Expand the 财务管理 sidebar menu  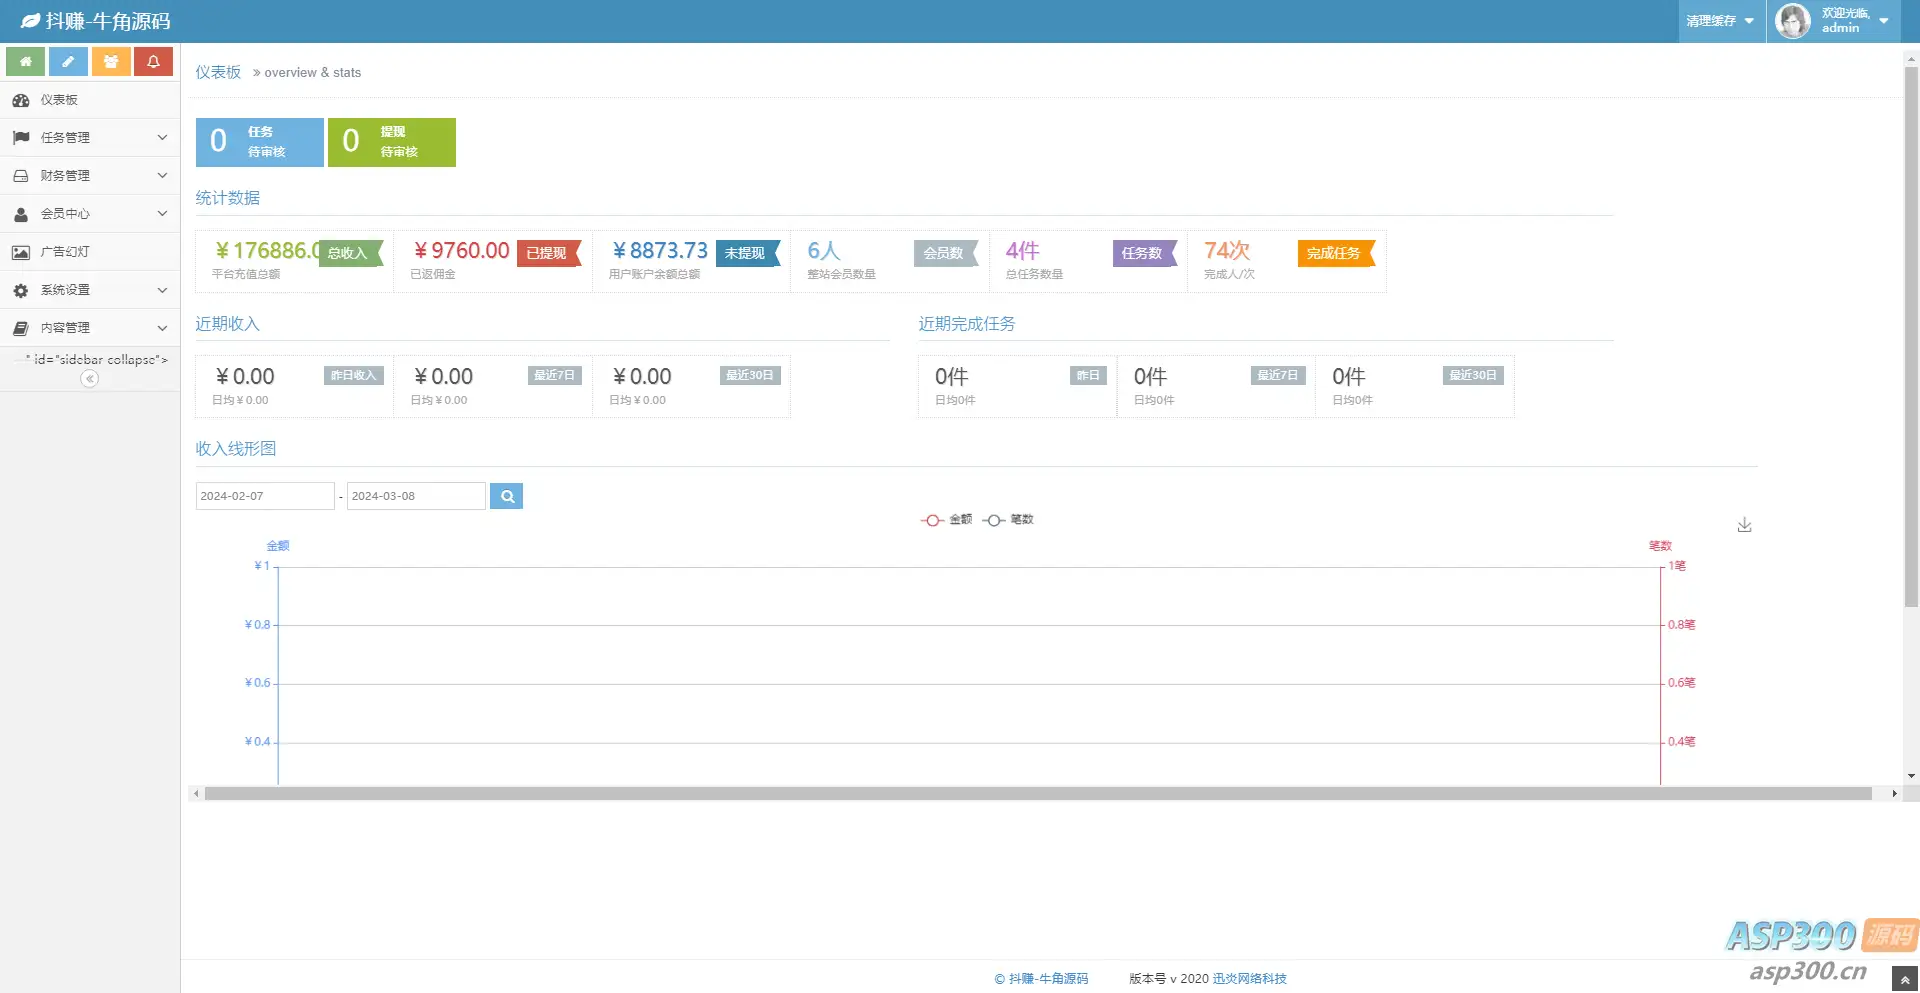click(x=90, y=176)
